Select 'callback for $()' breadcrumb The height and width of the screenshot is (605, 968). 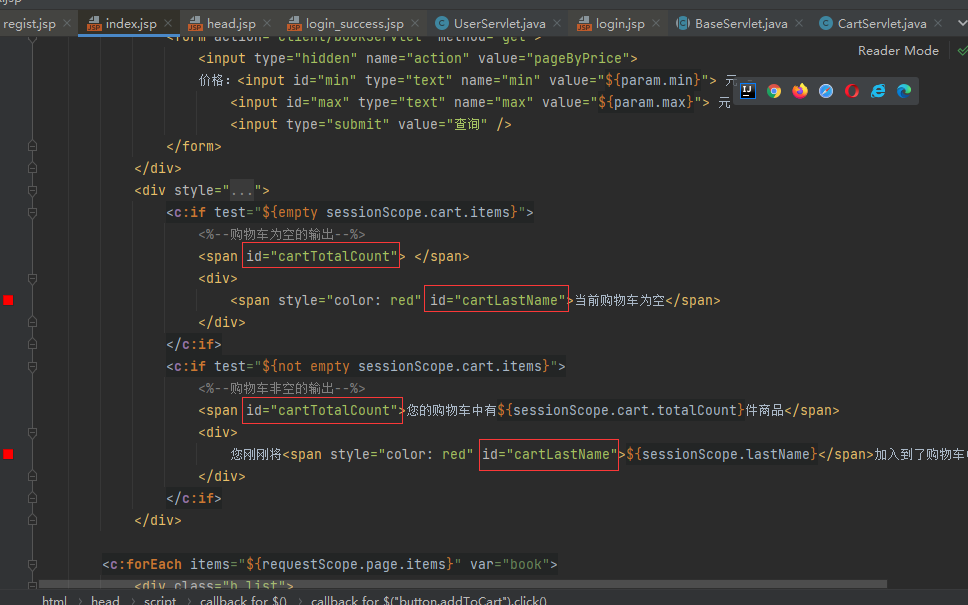tap(243, 600)
